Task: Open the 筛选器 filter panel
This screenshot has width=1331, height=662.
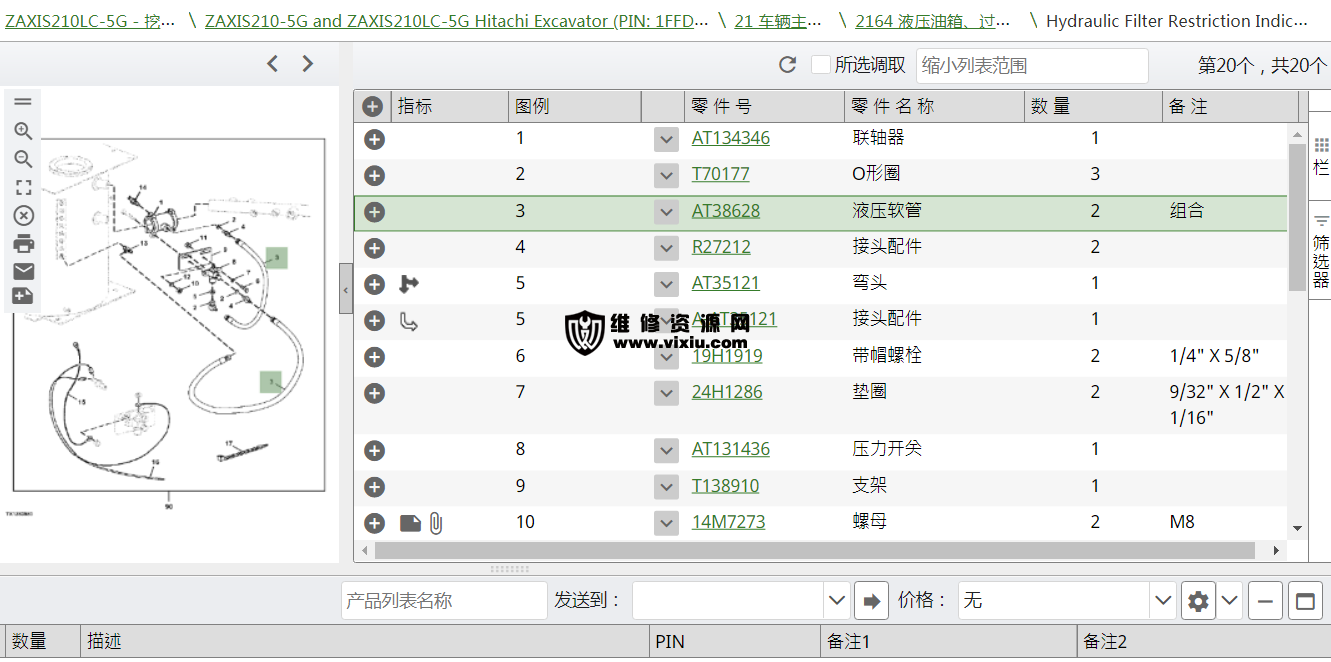Action: (x=1321, y=251)
